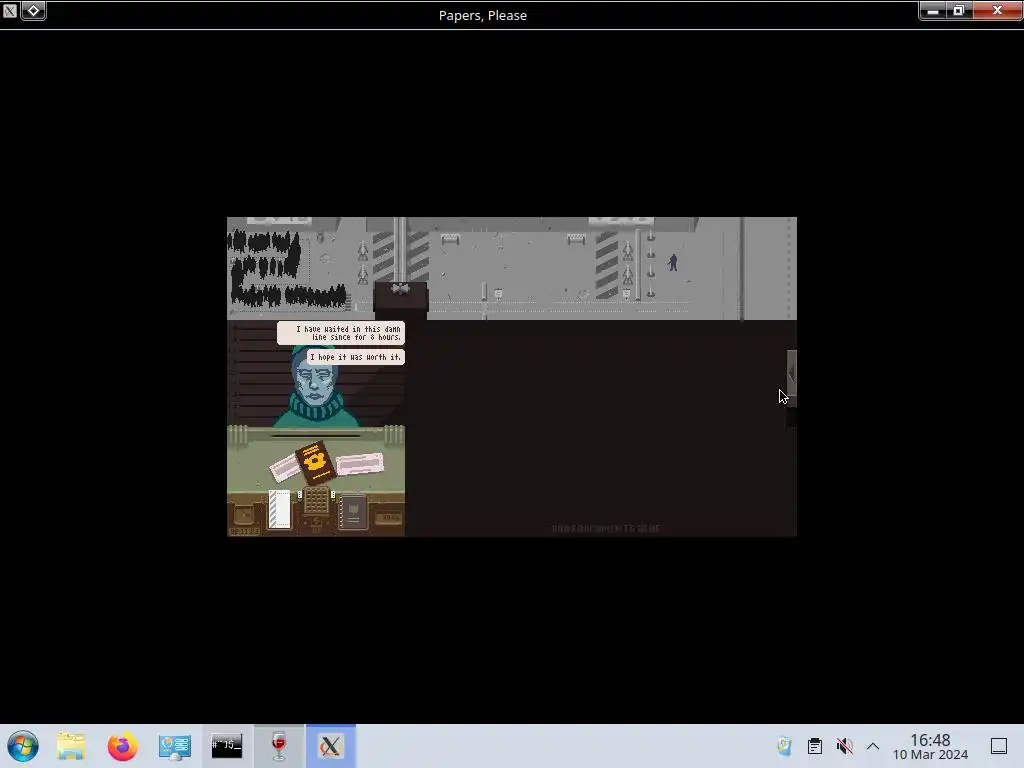Click the inspection booth on the checkpoint road
The width and height of the screenshot is (1024, 768).
coord(400,298)
